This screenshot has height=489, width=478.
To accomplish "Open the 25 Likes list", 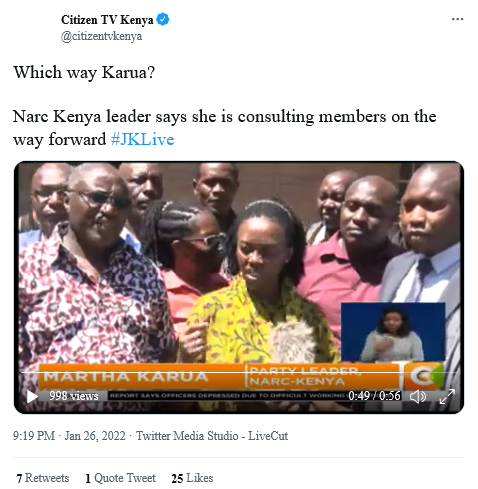I will pos(192,478).
